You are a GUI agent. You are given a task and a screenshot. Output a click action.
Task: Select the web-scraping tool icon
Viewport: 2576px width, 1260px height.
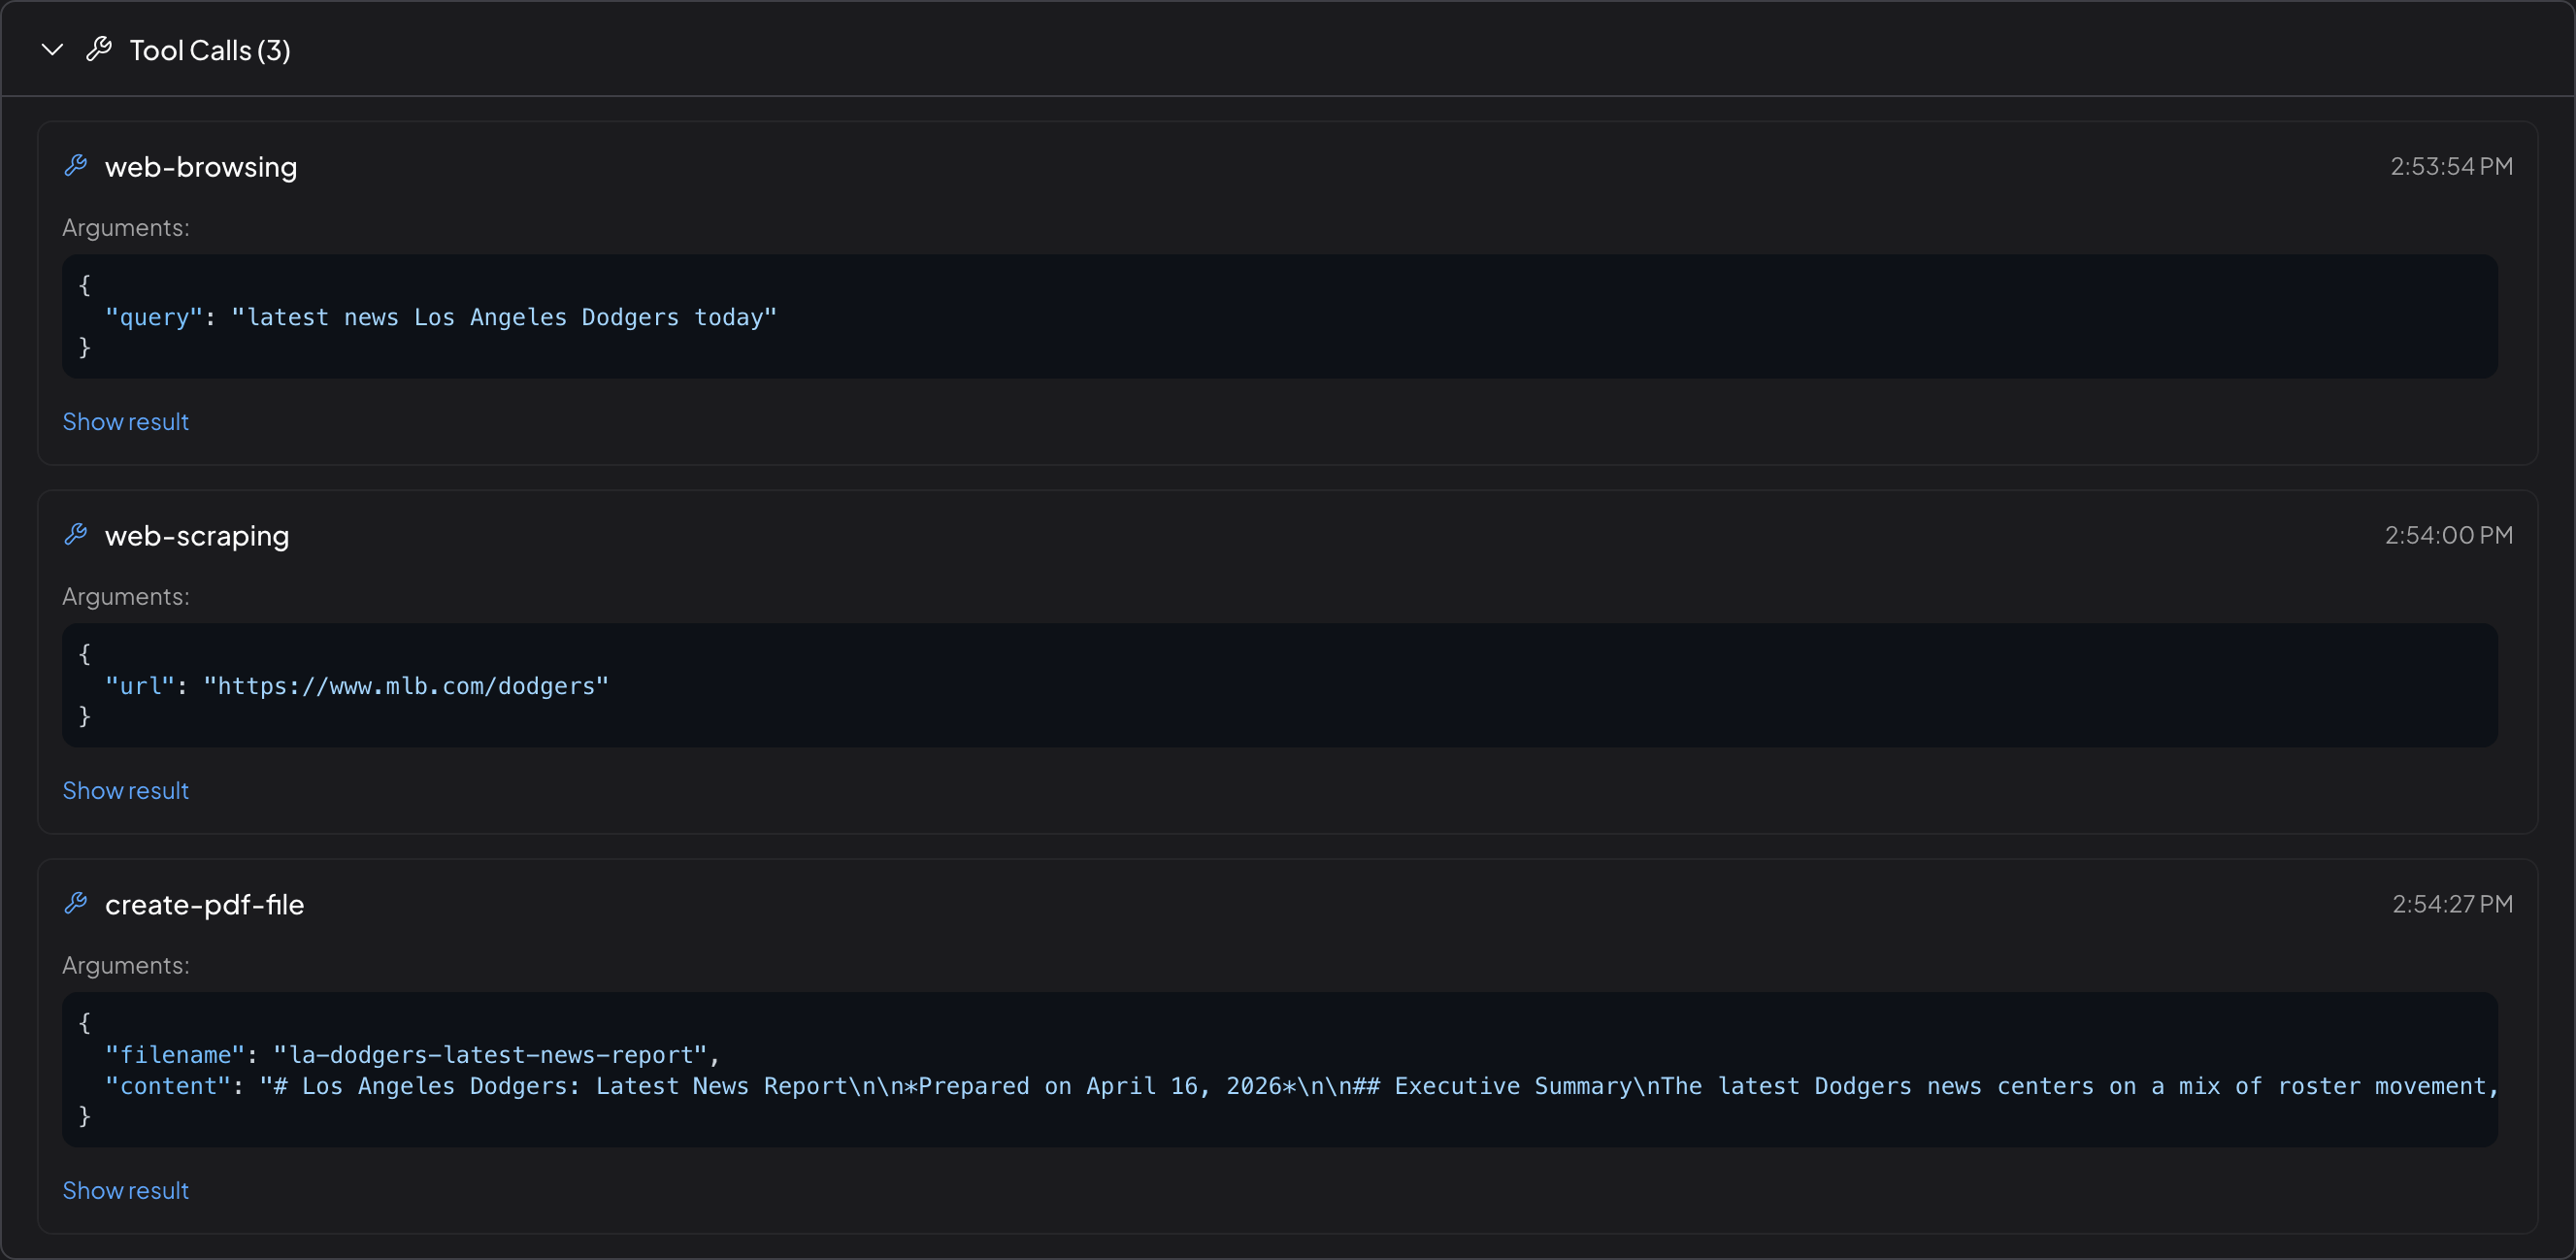click(75, 535)
